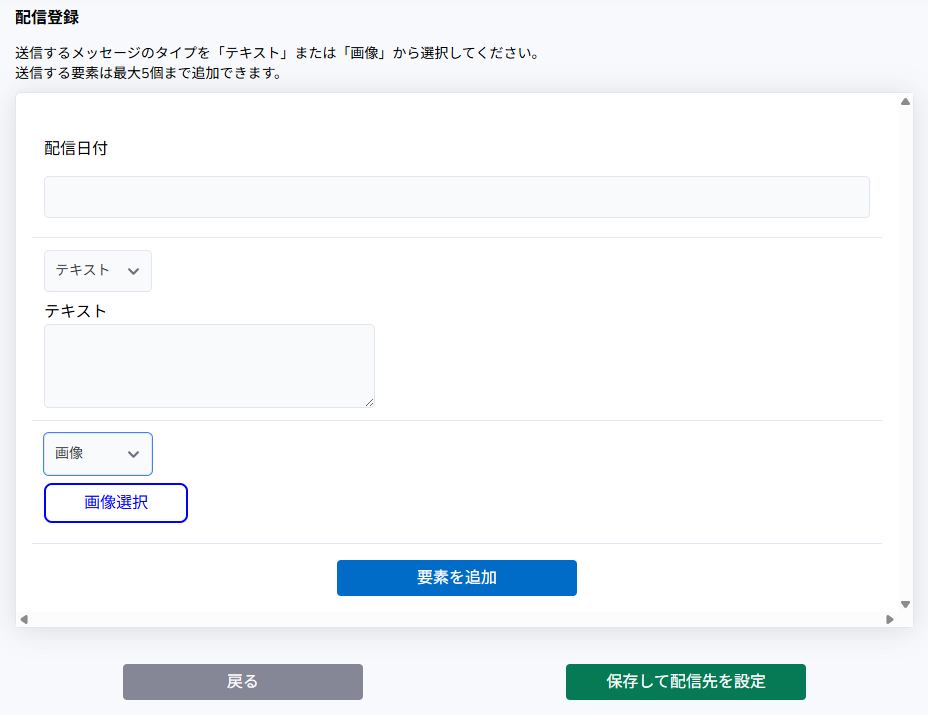Click the chevron arrow on the 画像 type selector
The height and width of the screenshot is (715, 928).
click(x=133, y=454)
